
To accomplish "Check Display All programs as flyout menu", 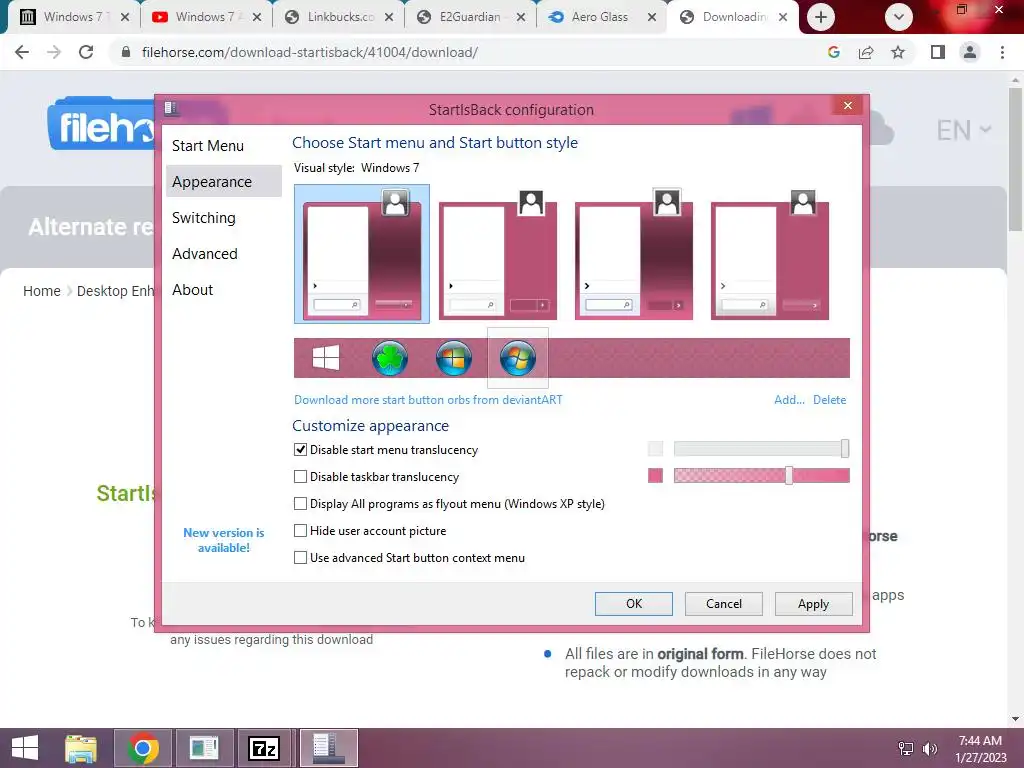I will [300, 504].
